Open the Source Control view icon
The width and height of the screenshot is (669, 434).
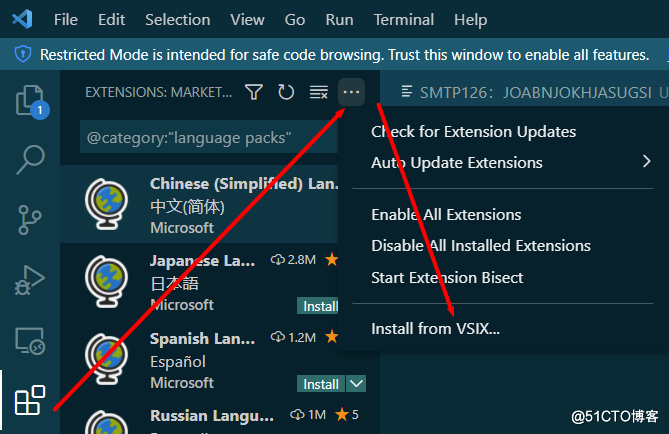tap(30, 220)
